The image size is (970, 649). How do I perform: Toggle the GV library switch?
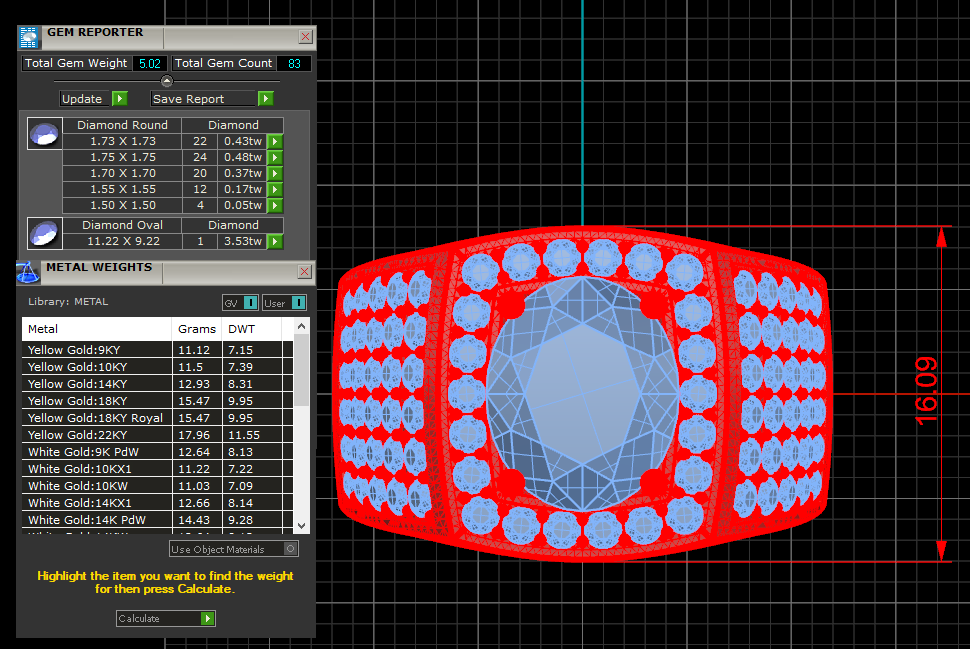(x=250, y=303)
